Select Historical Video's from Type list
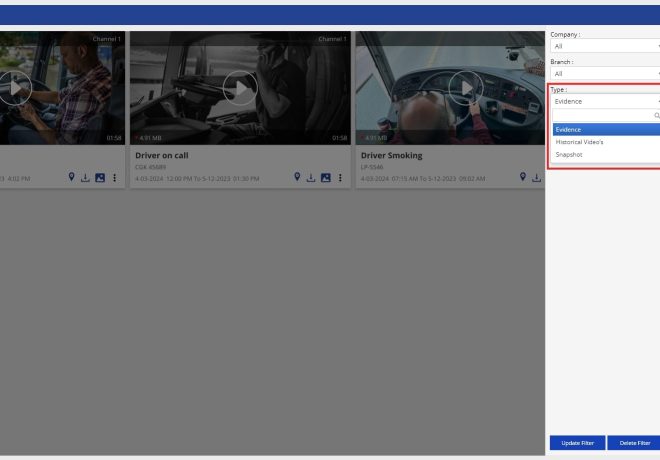The height and width of the screenshot is (460, 660). (x=580, y=142)
